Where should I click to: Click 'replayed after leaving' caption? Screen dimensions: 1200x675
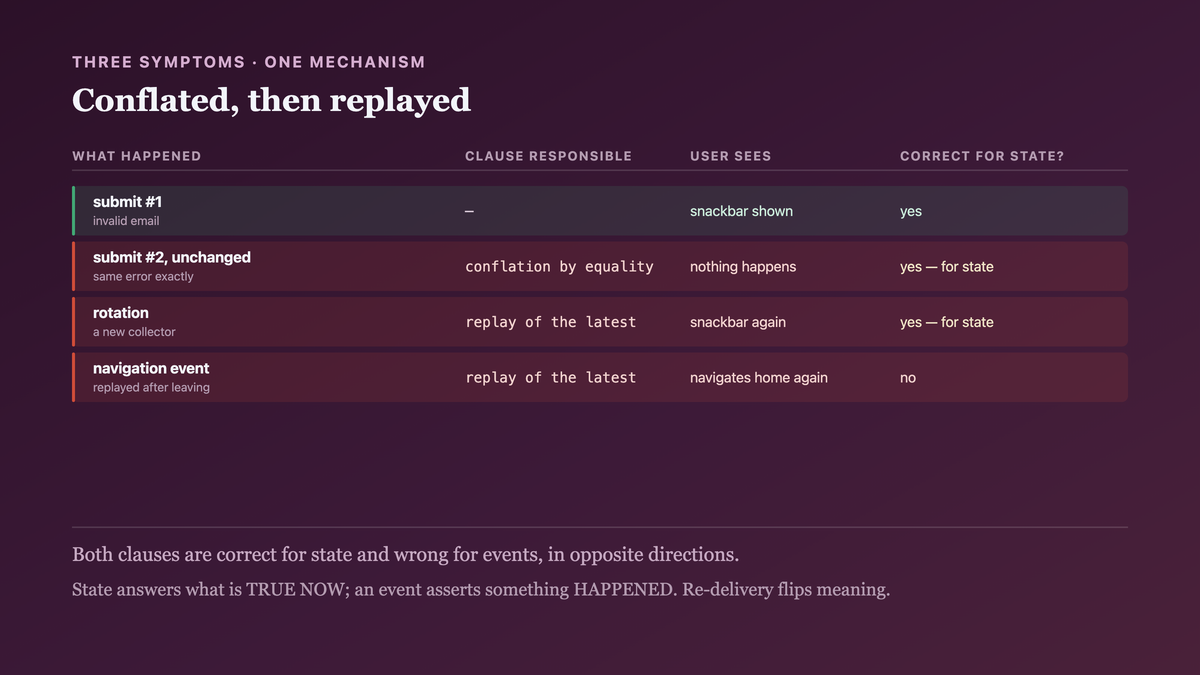click(151, 387)
